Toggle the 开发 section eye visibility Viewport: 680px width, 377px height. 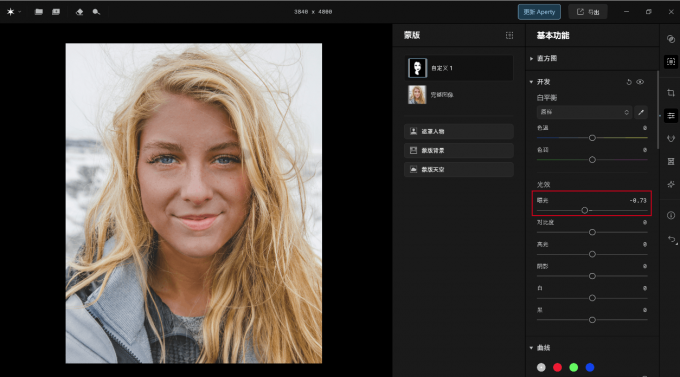[640, 82]
